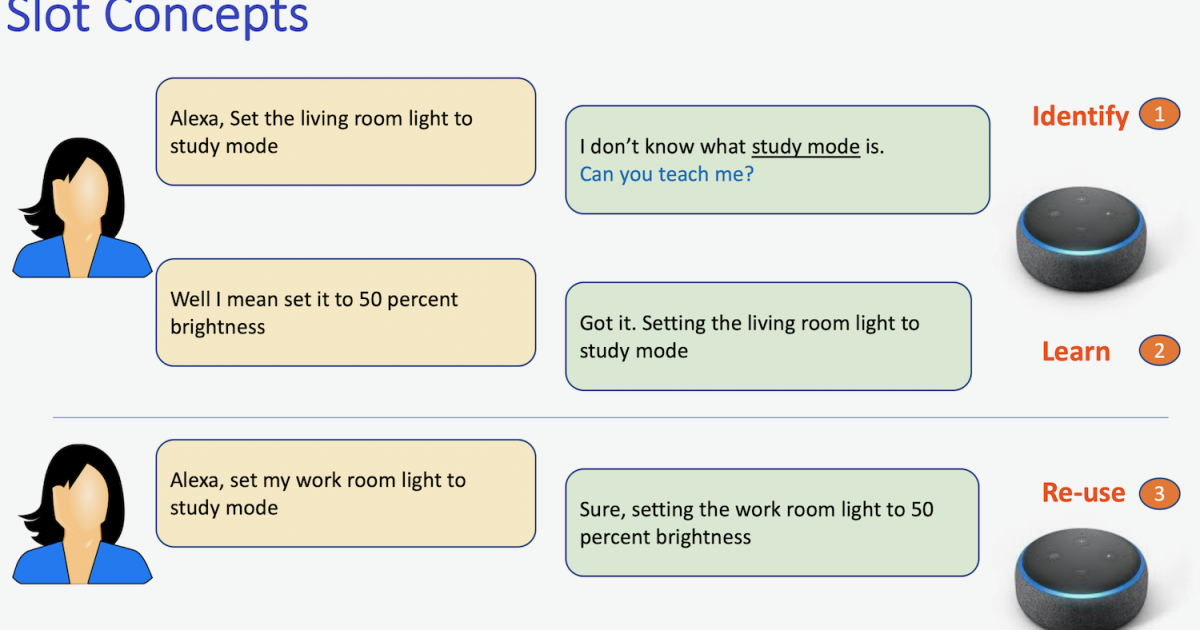The width and height of the screenshot is (1200, 630).
Task: Click the "Re-use" step label
Action: click(x=1083, y=493)
